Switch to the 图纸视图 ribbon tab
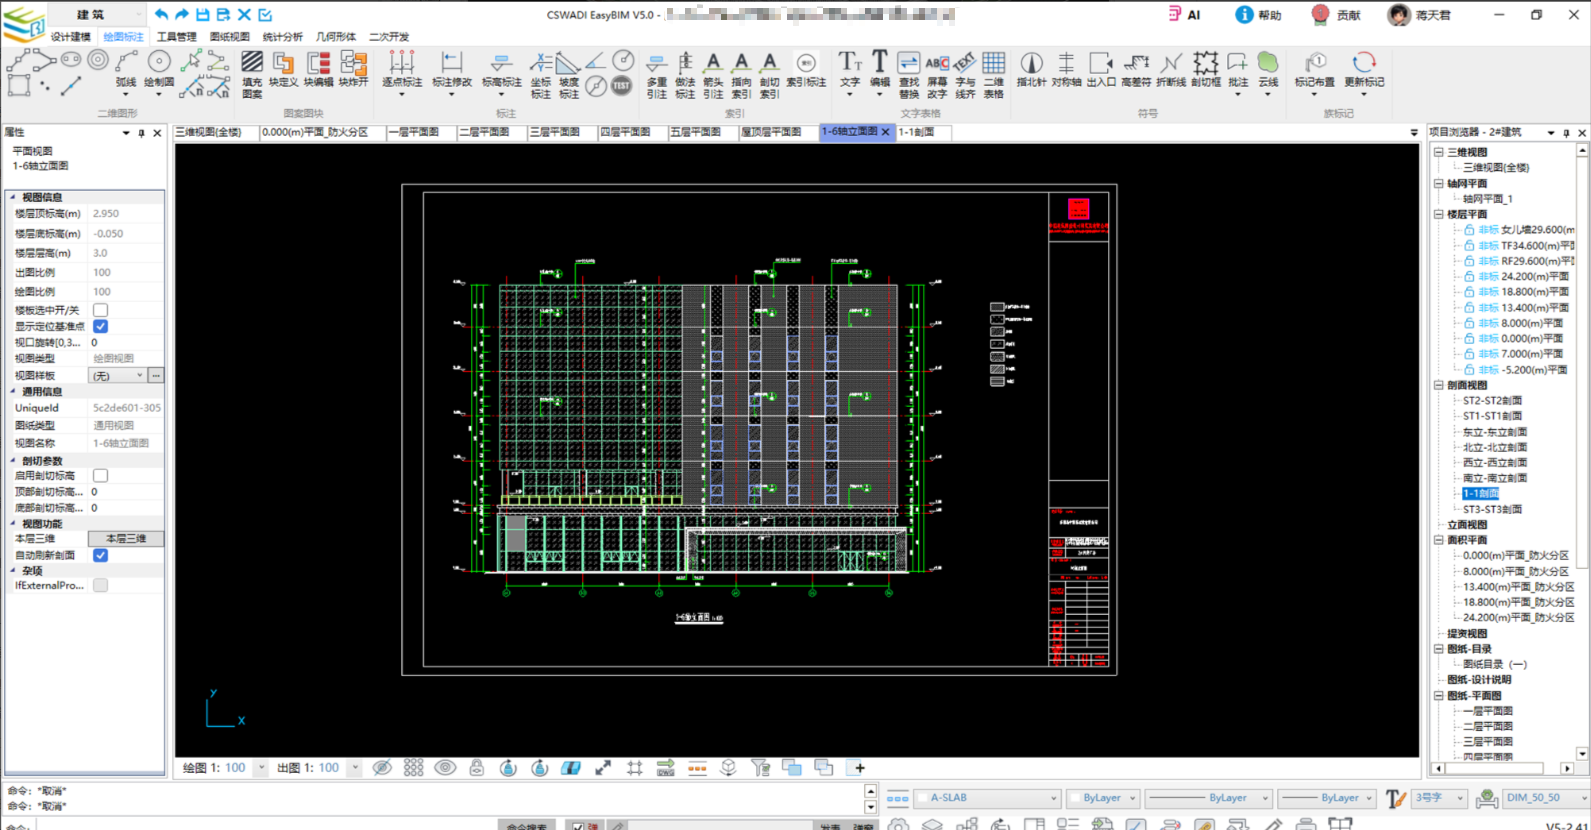 (229, 37)
